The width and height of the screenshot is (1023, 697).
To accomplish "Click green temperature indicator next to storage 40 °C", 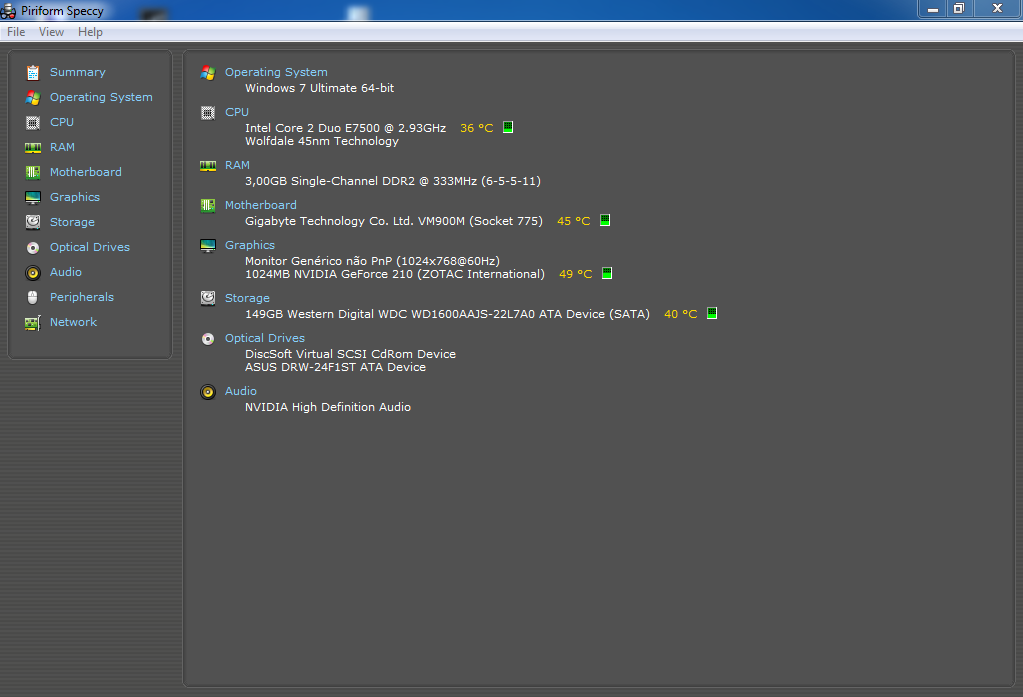I will click(712, 313).
